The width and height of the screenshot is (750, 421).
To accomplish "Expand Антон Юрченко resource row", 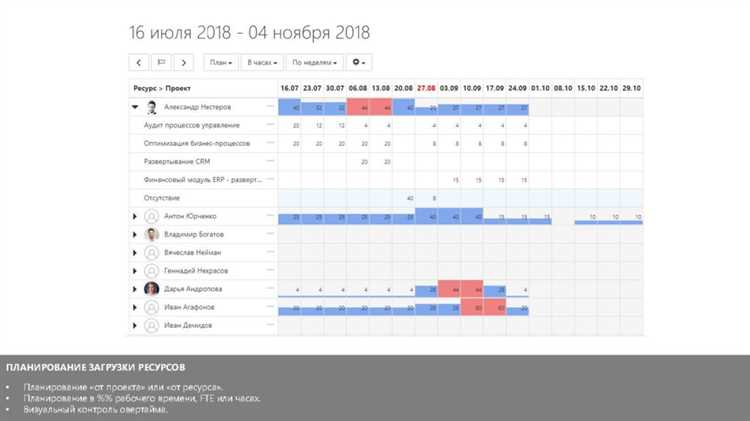I will click(x=135, y=216).
